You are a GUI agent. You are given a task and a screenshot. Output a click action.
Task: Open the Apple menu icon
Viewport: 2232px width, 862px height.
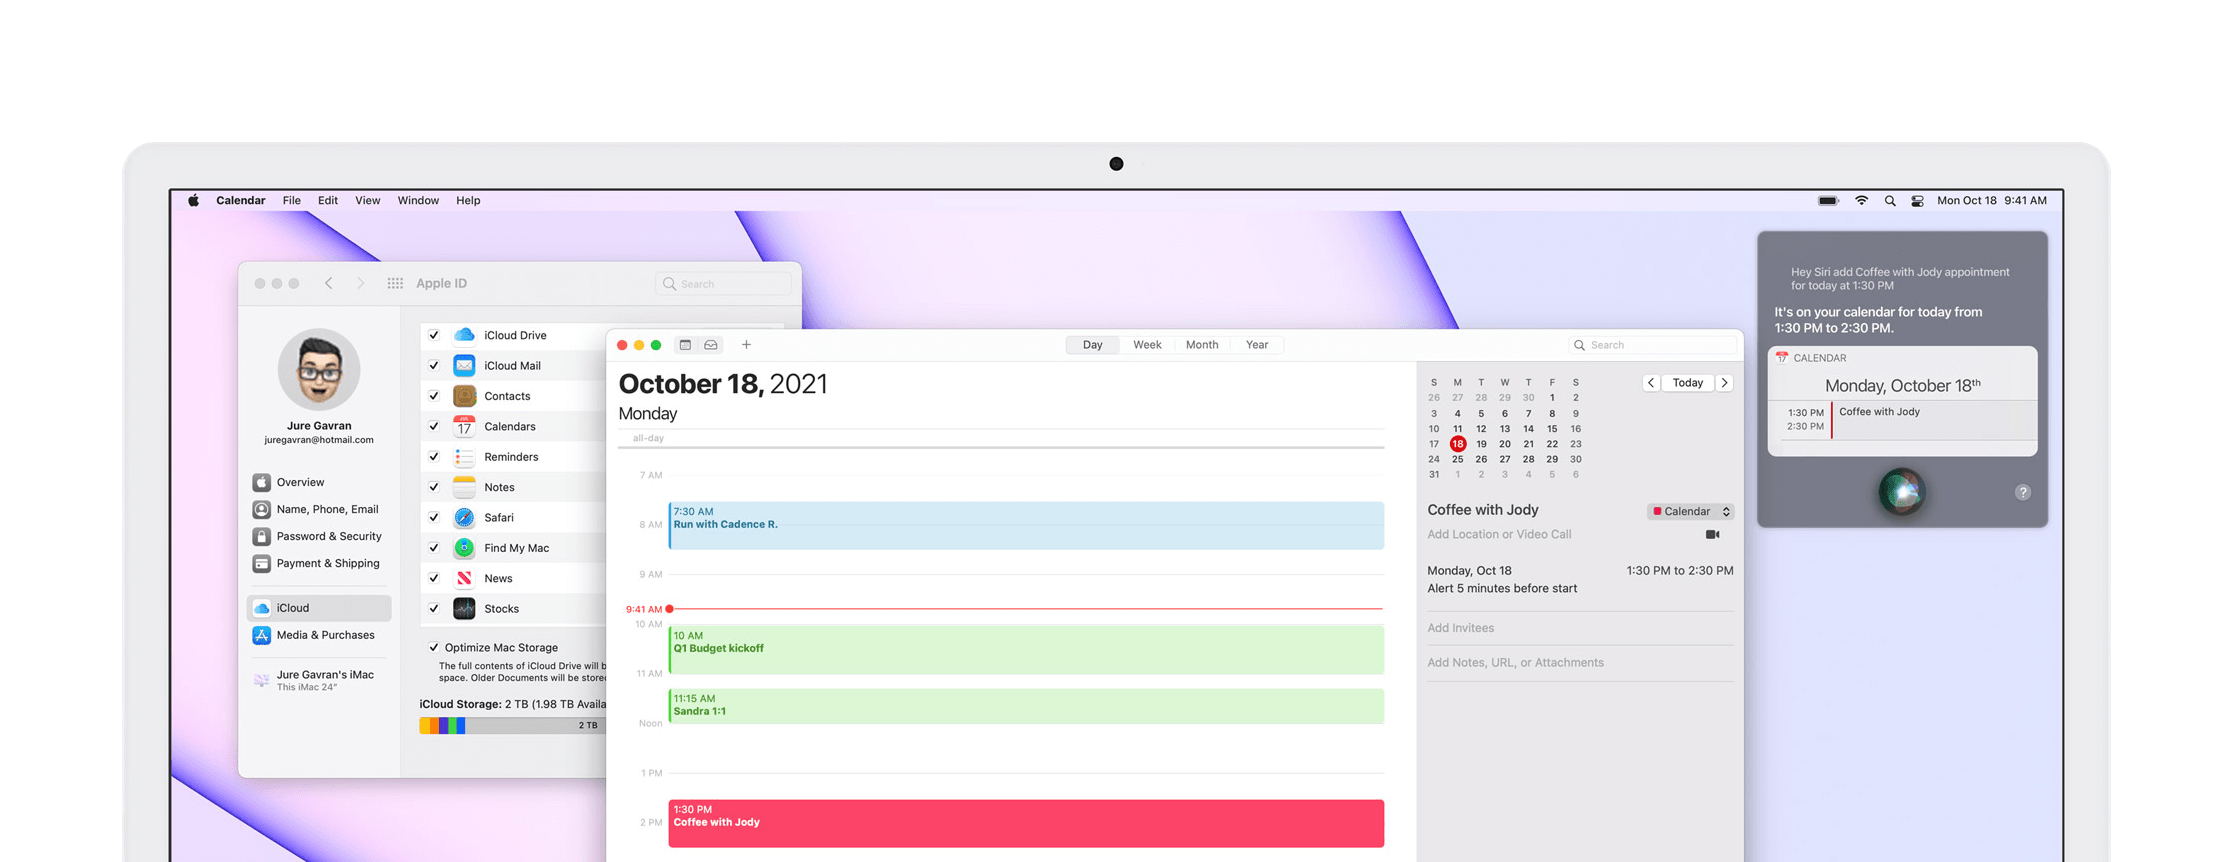point(193,201)
